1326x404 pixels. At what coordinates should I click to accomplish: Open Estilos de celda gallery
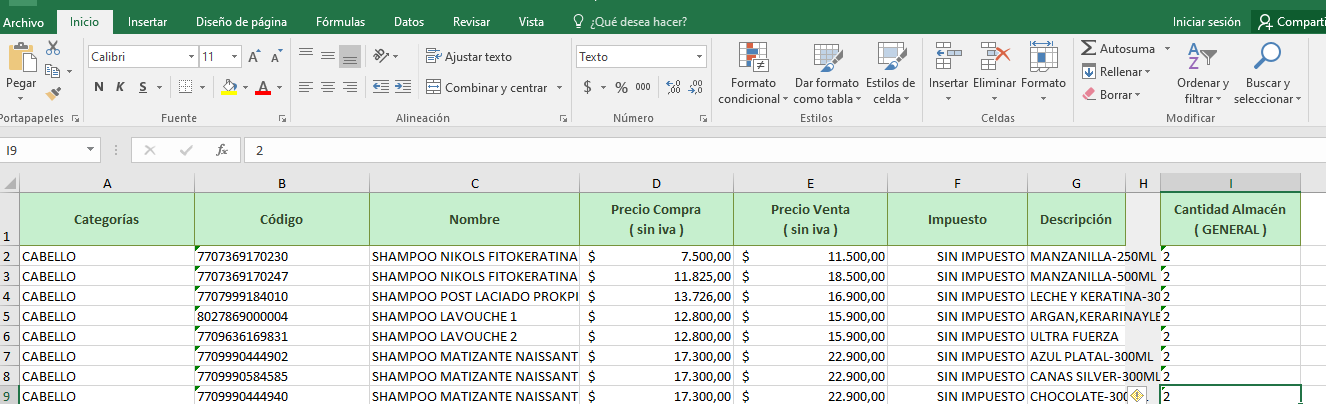890,73
